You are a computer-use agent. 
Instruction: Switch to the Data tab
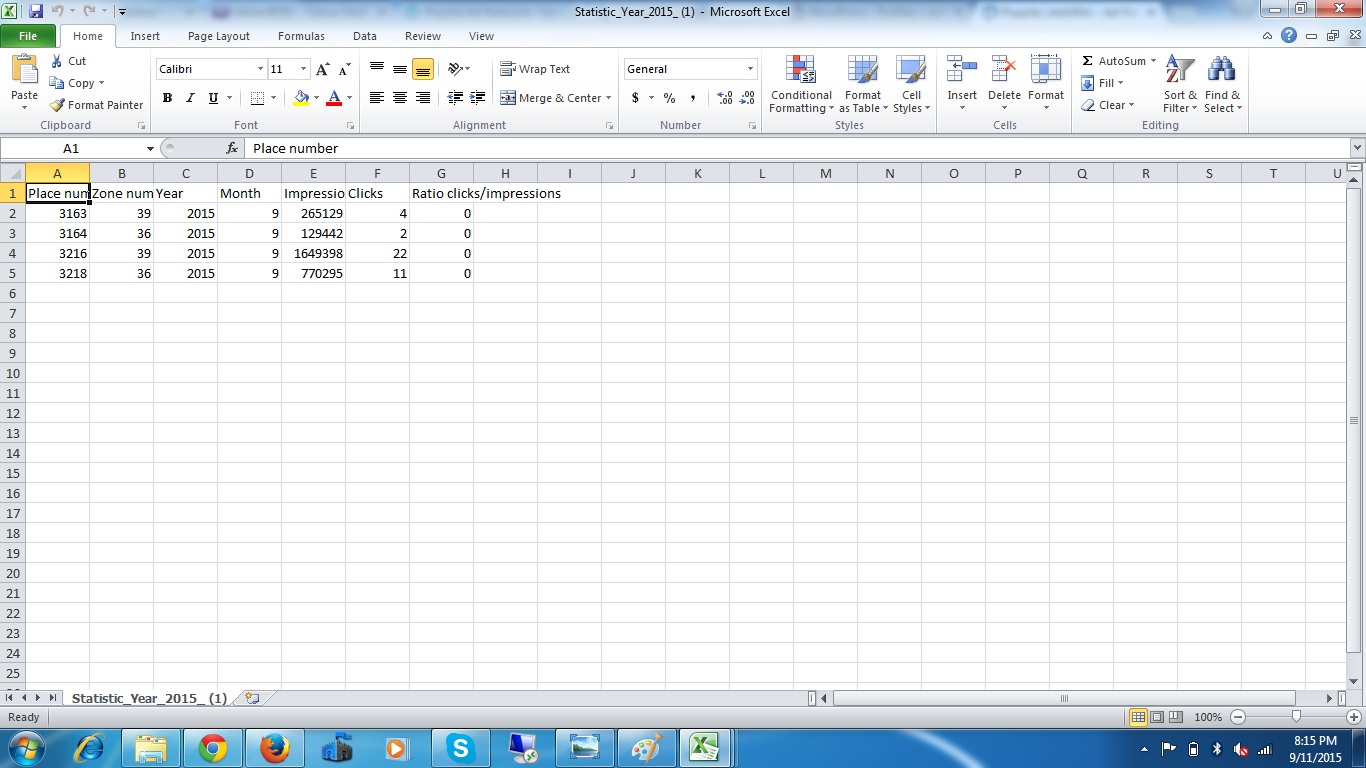pyautogui.click(x=365, y=36)
